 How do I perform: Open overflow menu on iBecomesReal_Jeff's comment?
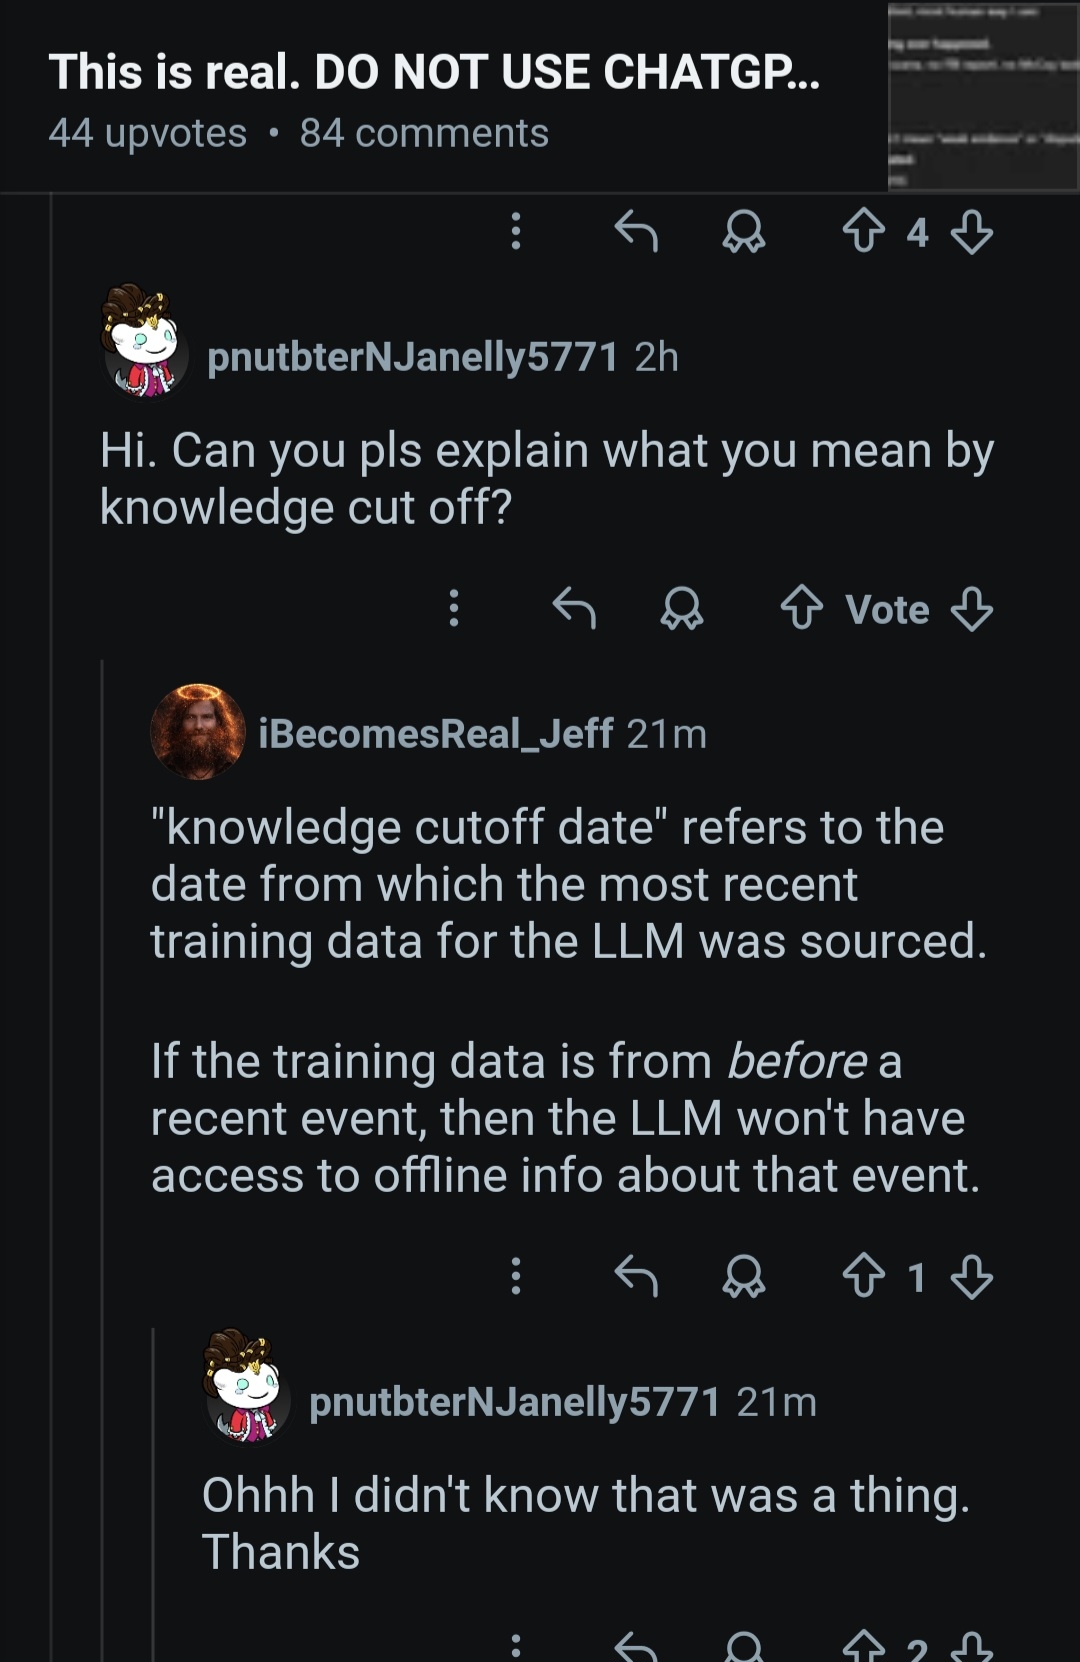coord(516,1276)
